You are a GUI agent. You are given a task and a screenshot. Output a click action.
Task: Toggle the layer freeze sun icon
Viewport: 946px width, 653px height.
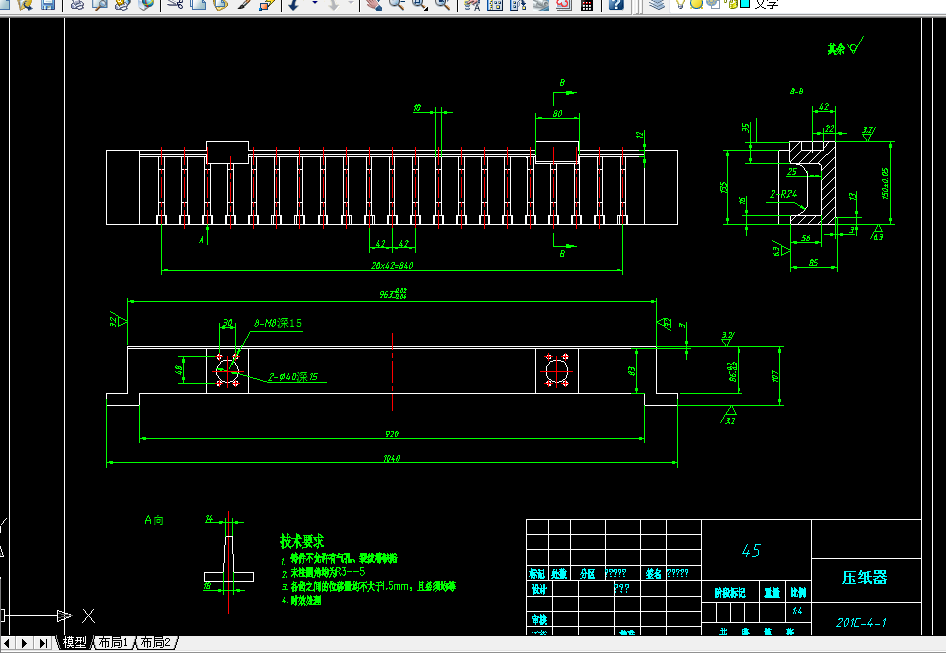coord(697,4)
